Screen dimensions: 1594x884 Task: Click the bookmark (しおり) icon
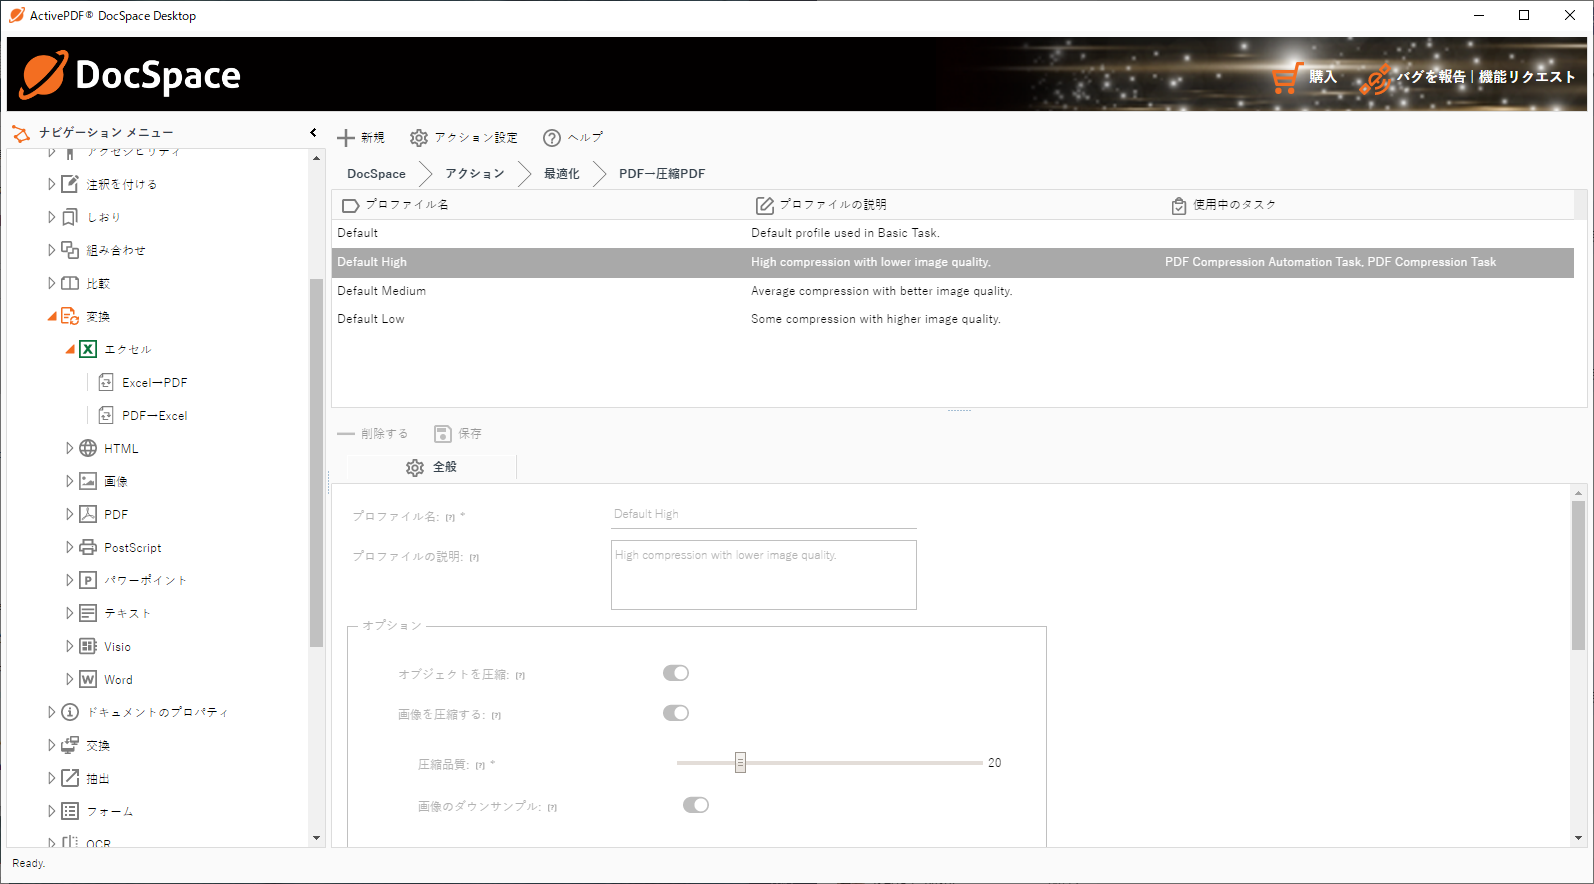70,217
